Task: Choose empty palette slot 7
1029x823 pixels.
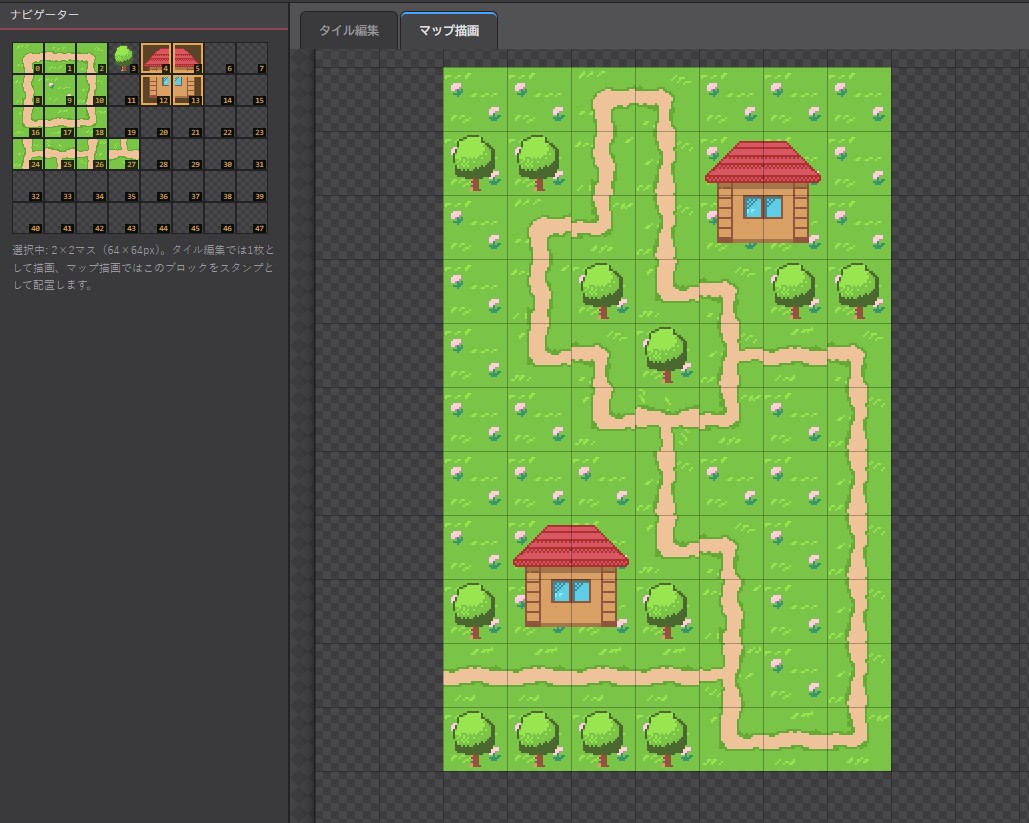Action: point(252,58)
